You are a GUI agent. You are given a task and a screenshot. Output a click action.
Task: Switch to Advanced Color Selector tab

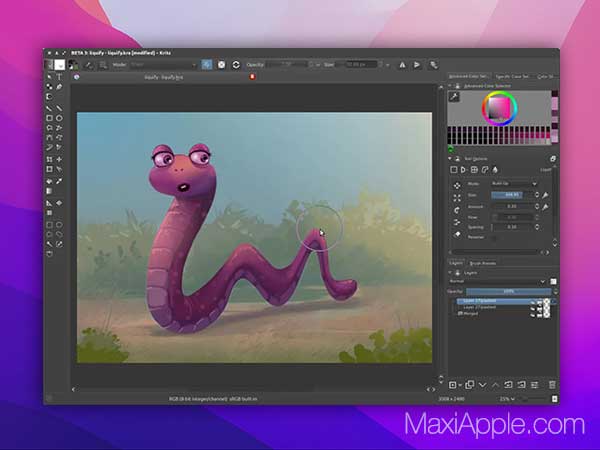[469, 77]
